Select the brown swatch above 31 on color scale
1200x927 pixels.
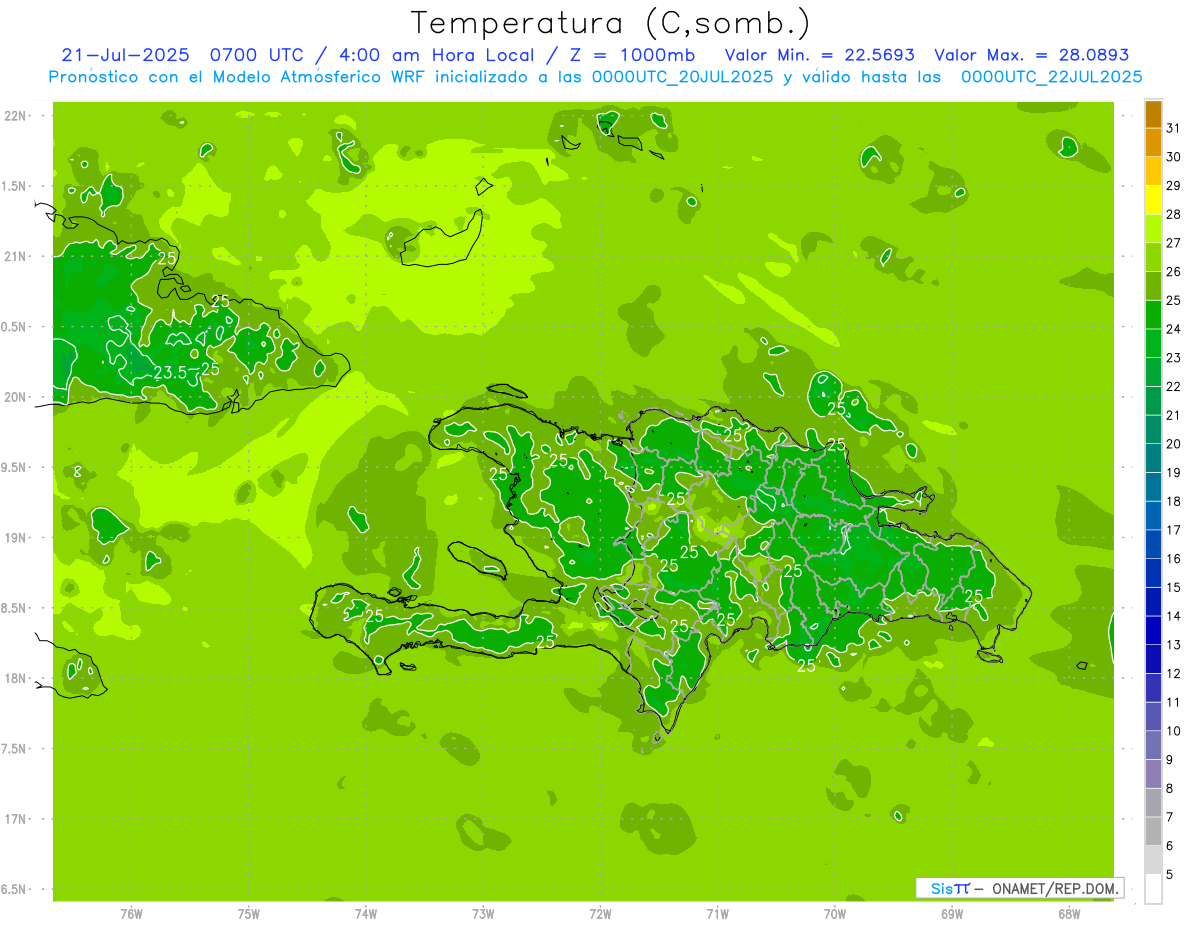click(1153, 114)
